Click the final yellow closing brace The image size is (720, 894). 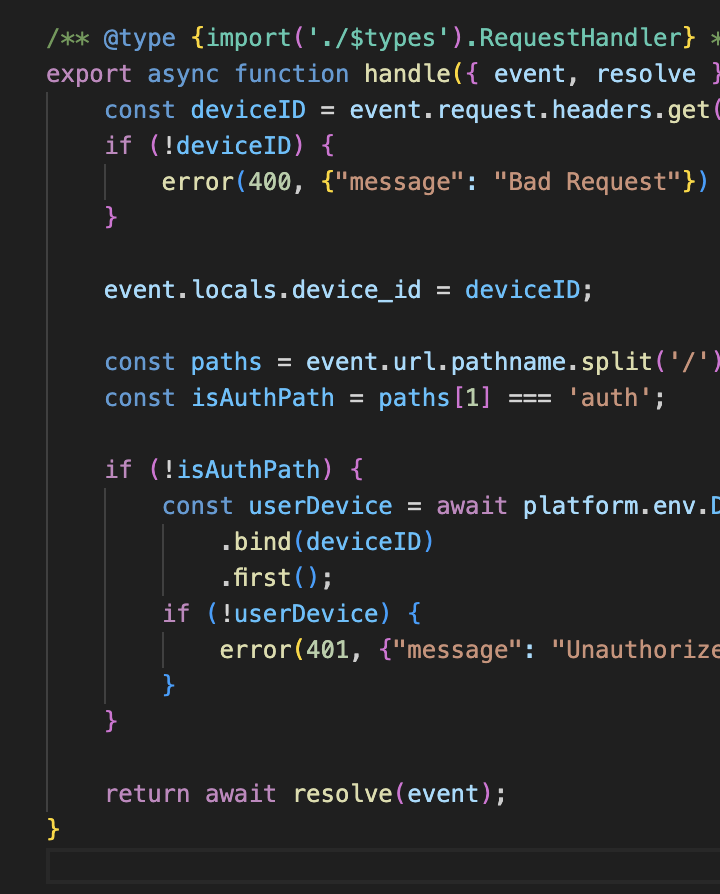pos(53,829)
